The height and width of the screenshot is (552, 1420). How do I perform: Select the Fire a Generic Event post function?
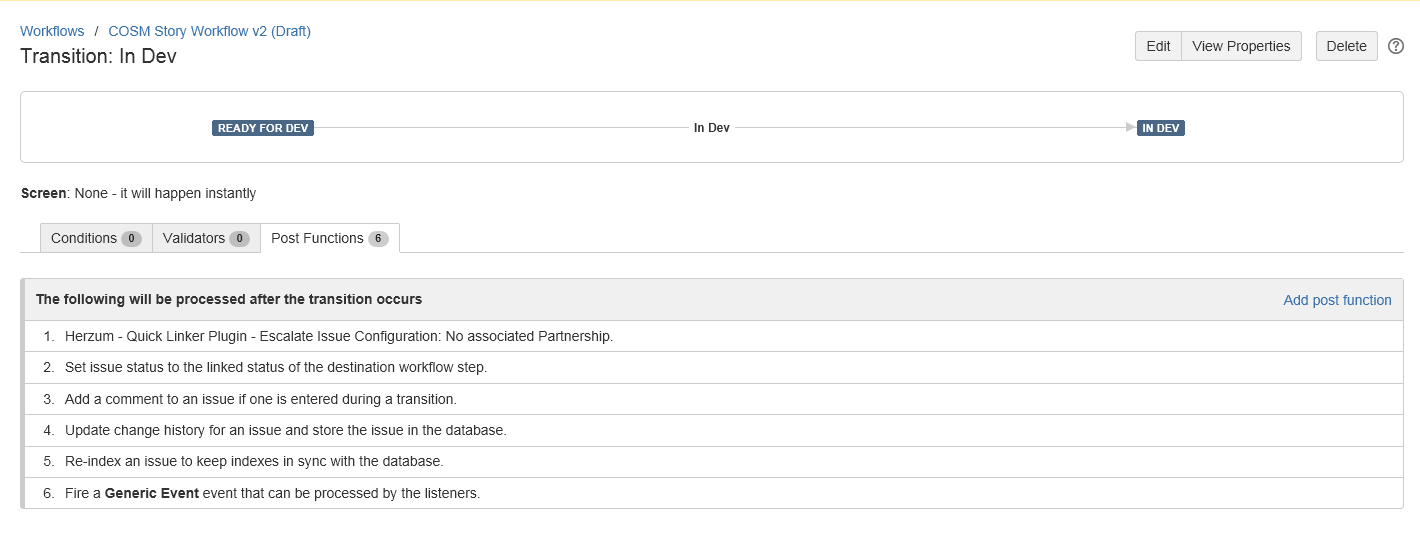click(272, 493)
